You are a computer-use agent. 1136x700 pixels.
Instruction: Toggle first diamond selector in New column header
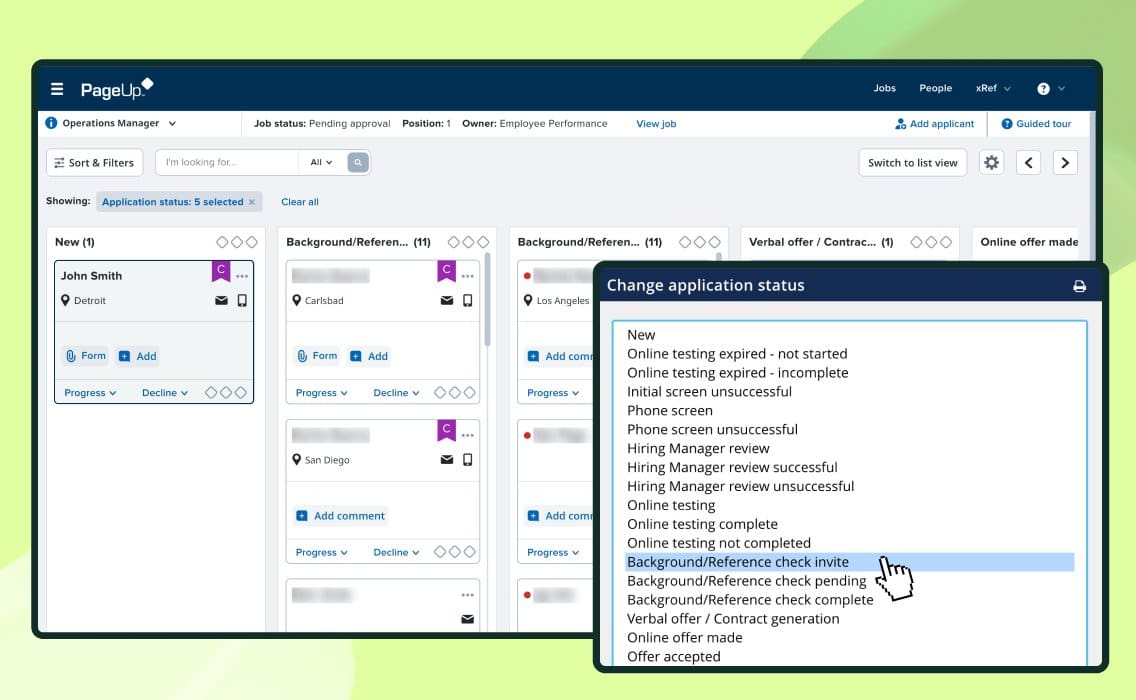coord(222,242)
